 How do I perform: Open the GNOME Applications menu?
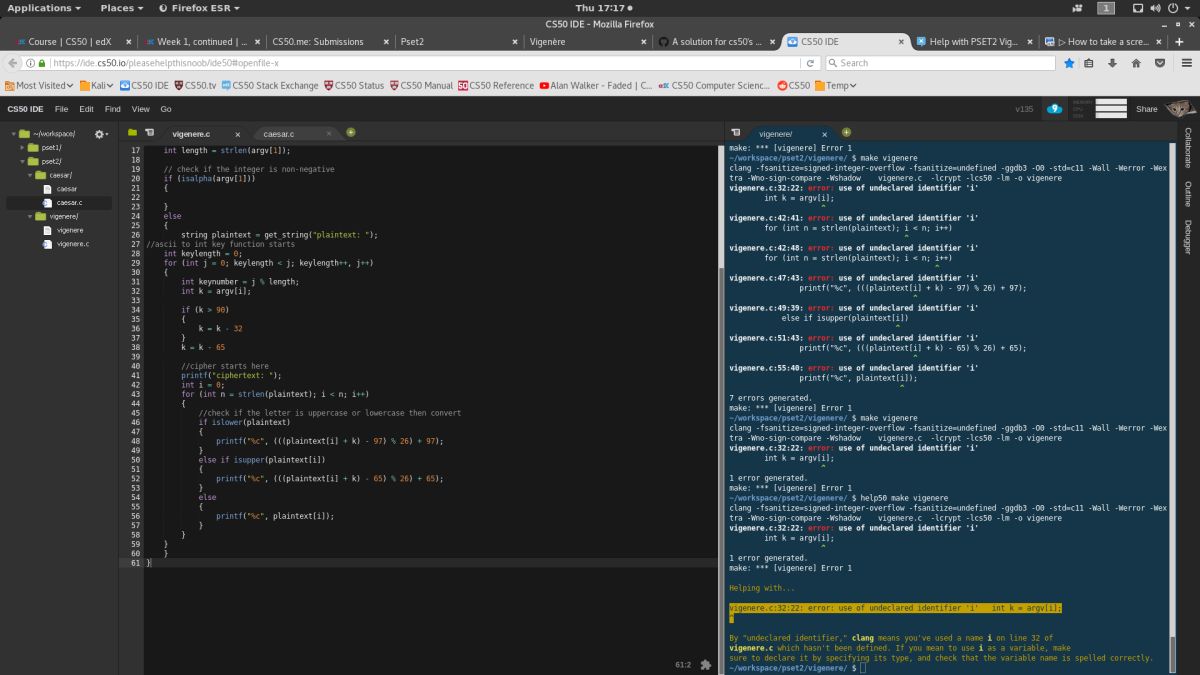(x=44, y=8)
